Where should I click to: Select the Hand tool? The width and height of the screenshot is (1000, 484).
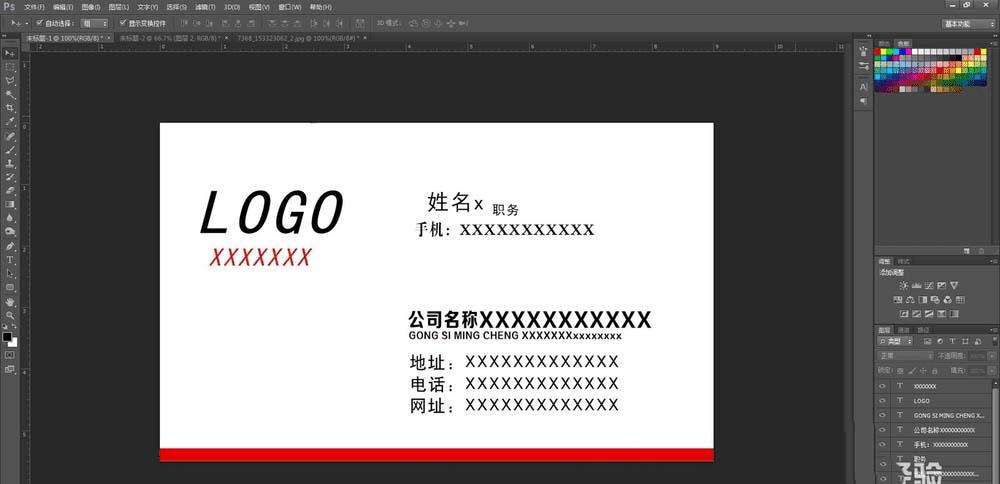click(10, 302)
